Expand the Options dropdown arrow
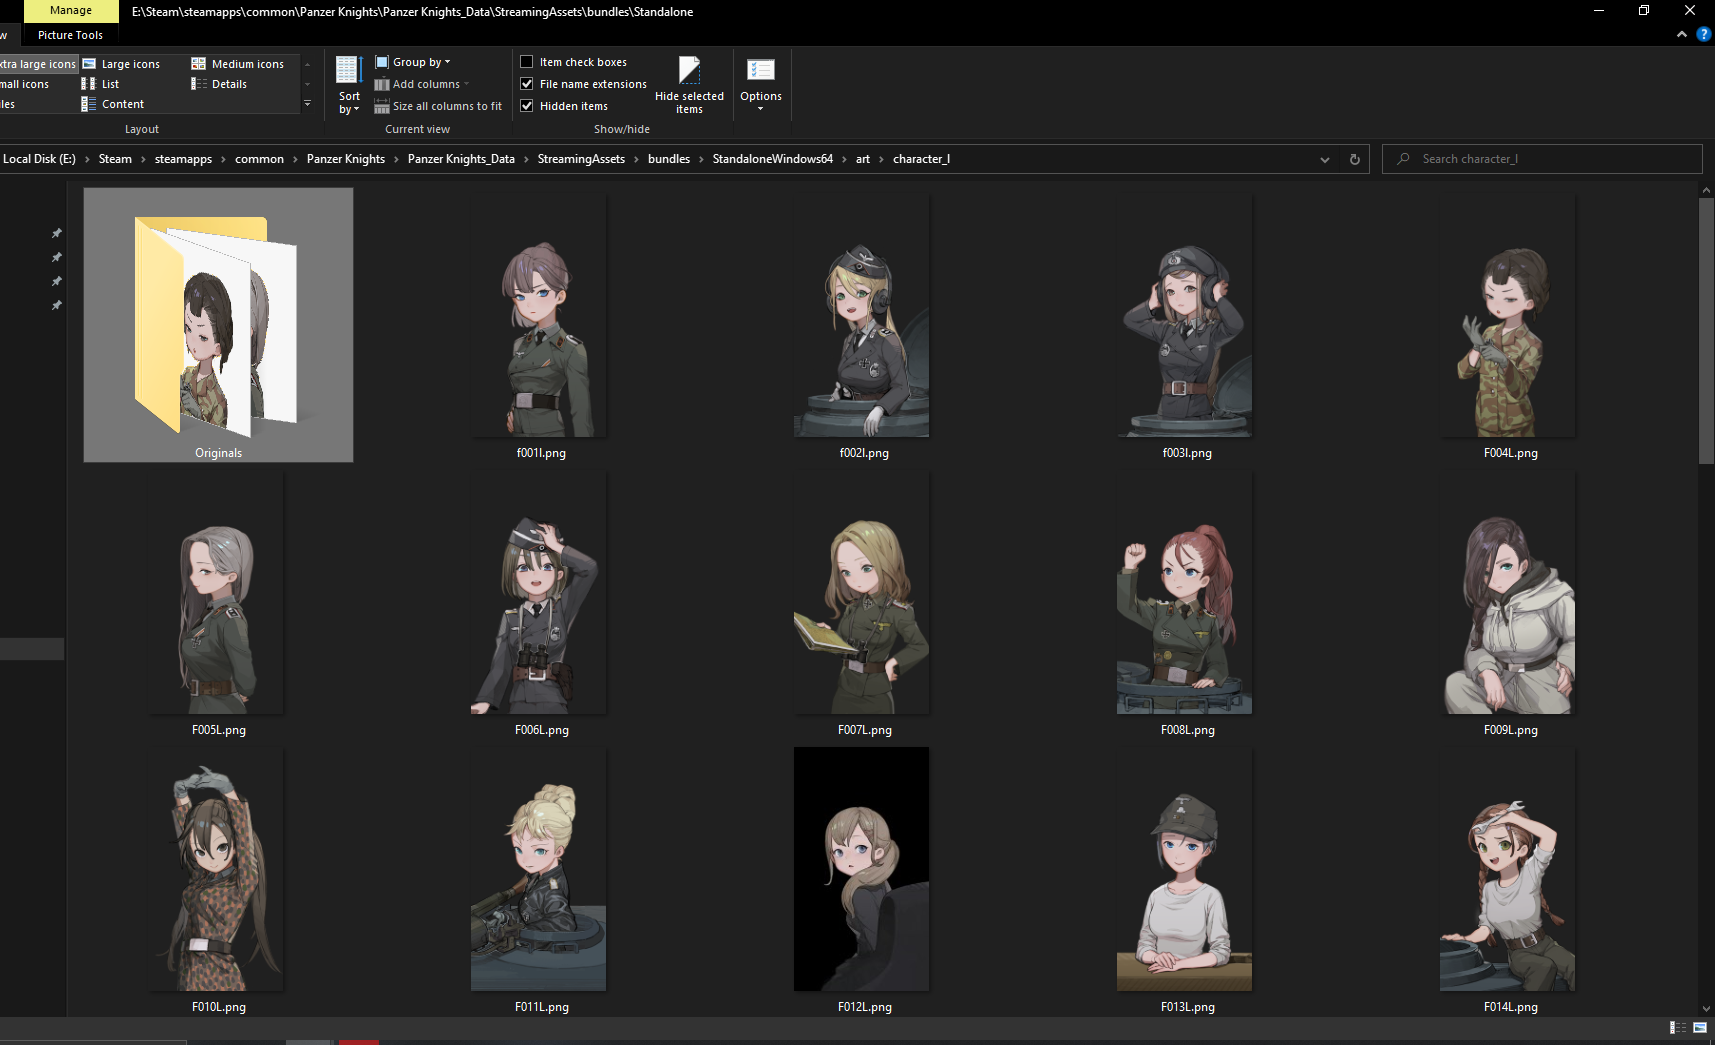1715x1045 pixels. pos(761,108)
